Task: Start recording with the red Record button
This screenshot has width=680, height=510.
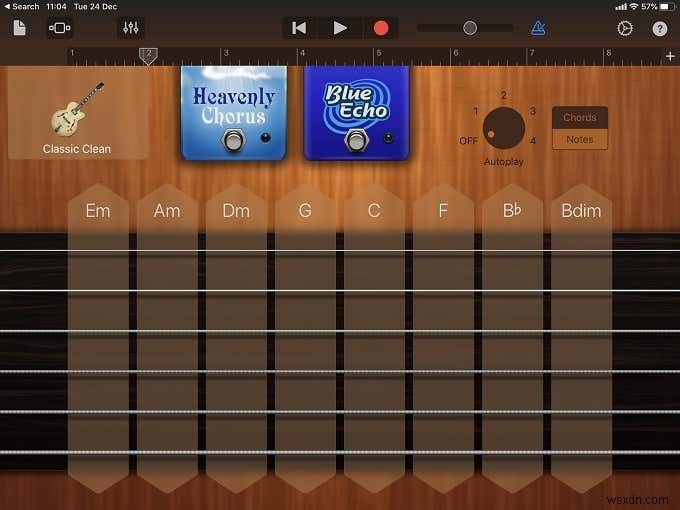Action: click(381, 28)
